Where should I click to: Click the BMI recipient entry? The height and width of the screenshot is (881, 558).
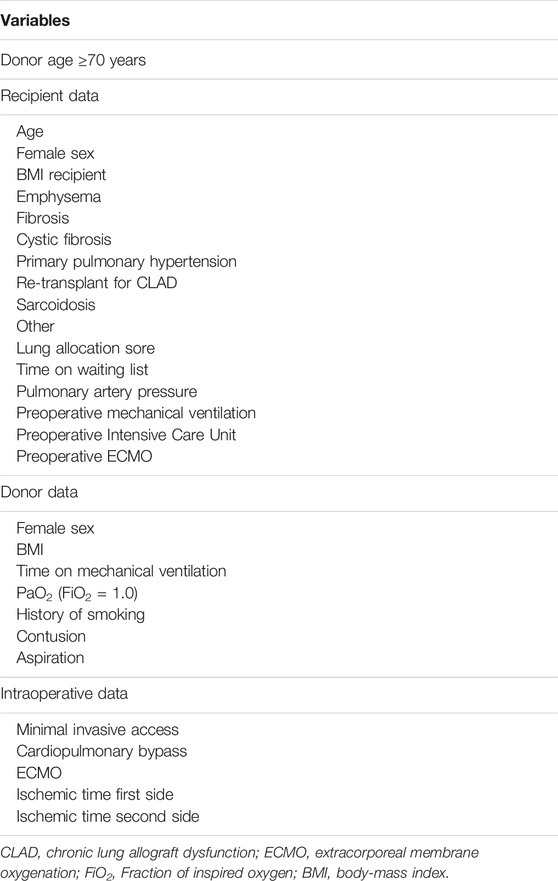coord(61,175)
